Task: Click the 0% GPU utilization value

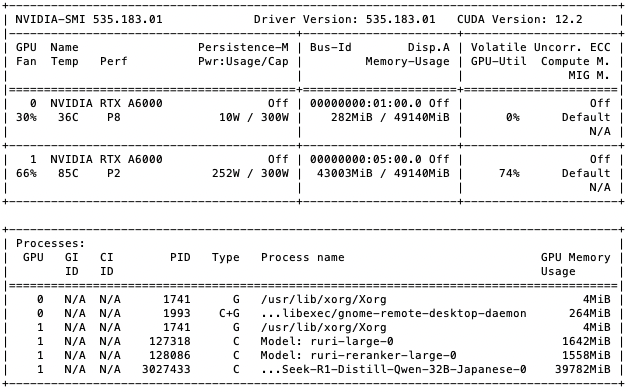Action: pyautogui.click(x=513, y=117)
